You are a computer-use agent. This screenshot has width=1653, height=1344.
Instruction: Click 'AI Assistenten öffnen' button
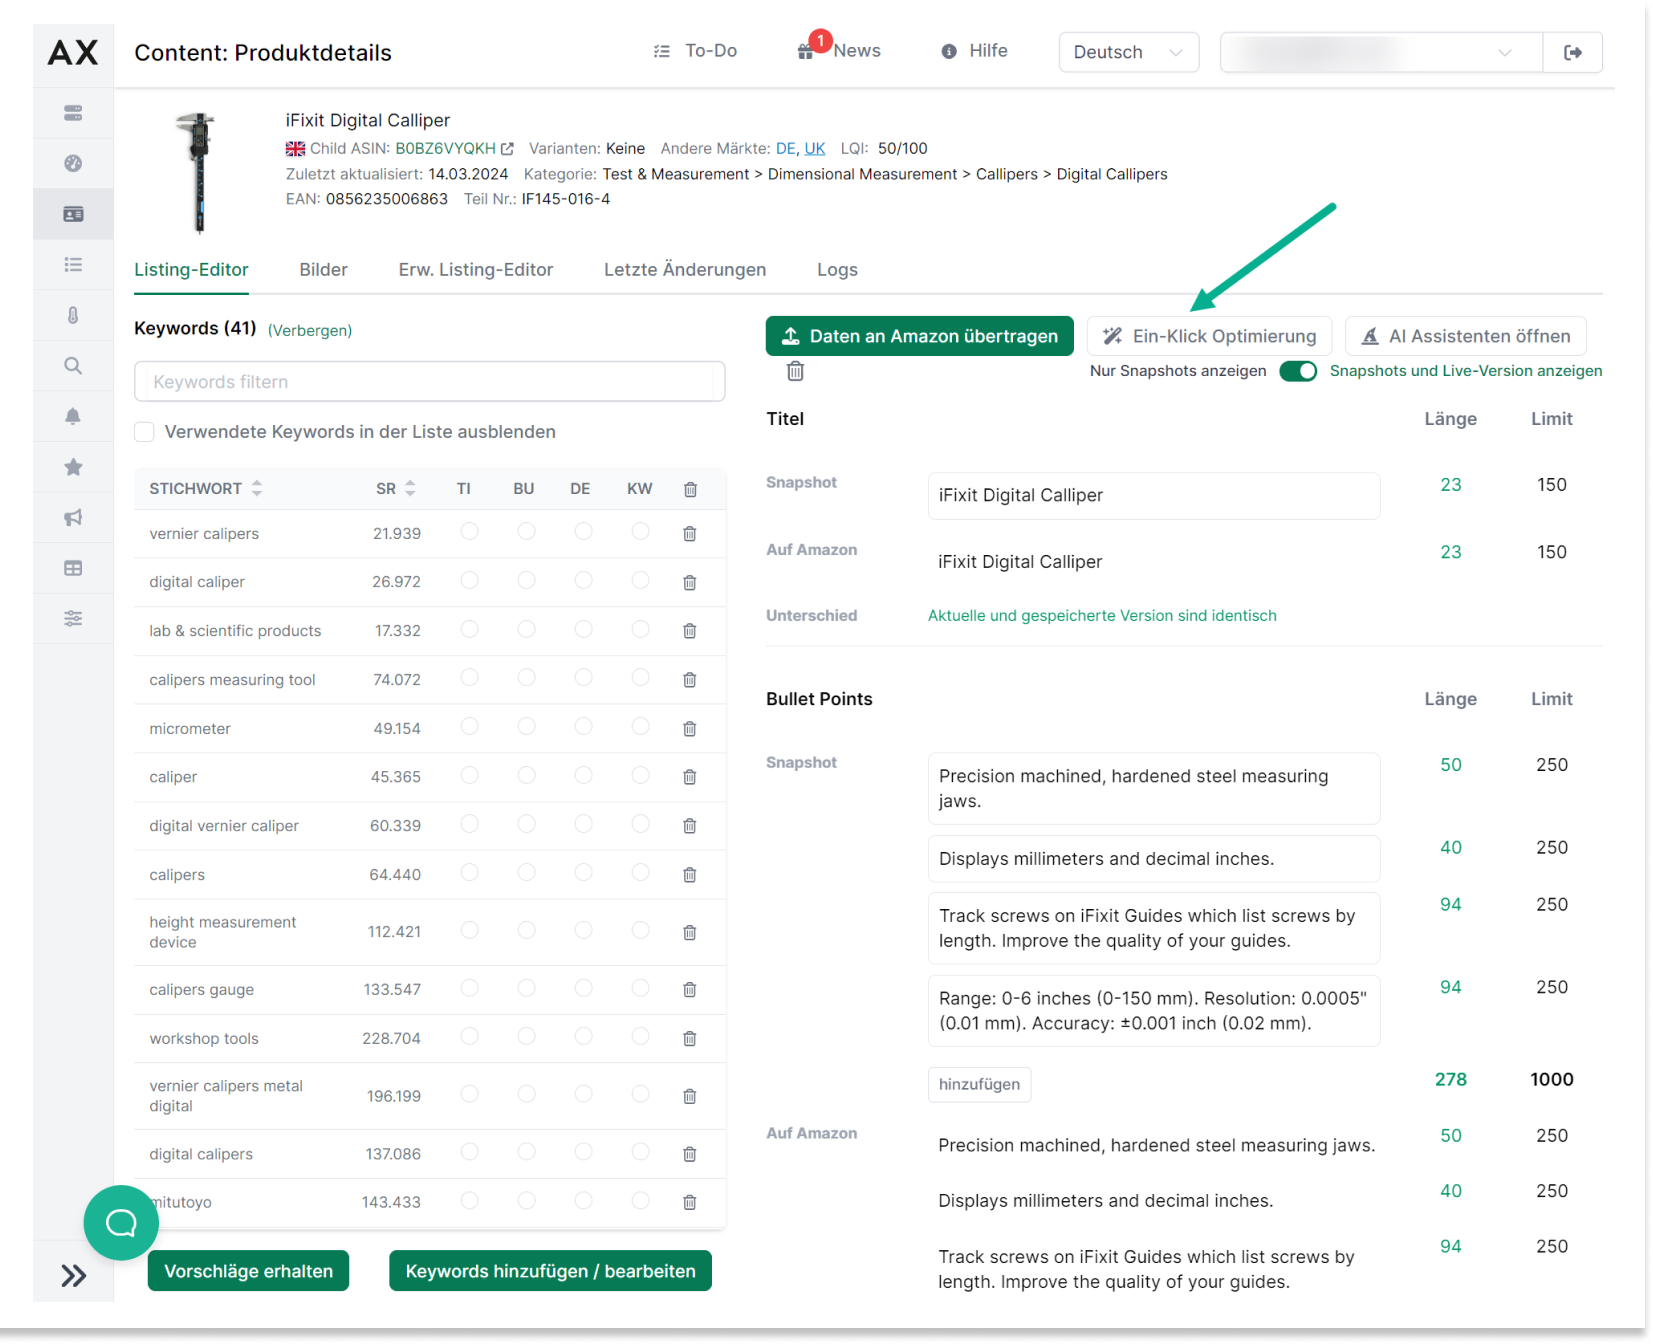(1465, 336)
